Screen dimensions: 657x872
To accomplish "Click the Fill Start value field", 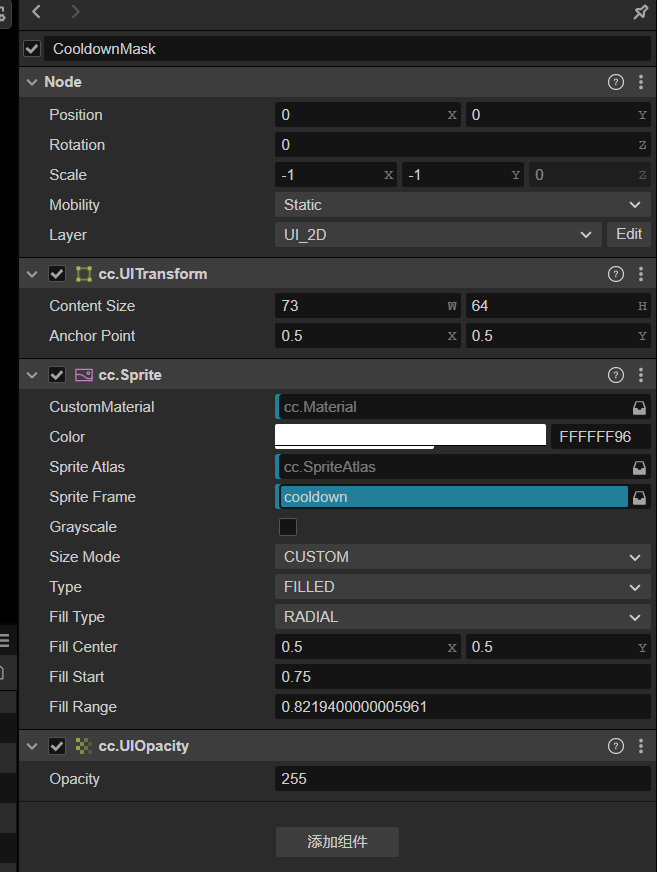I will pos(462,677).
